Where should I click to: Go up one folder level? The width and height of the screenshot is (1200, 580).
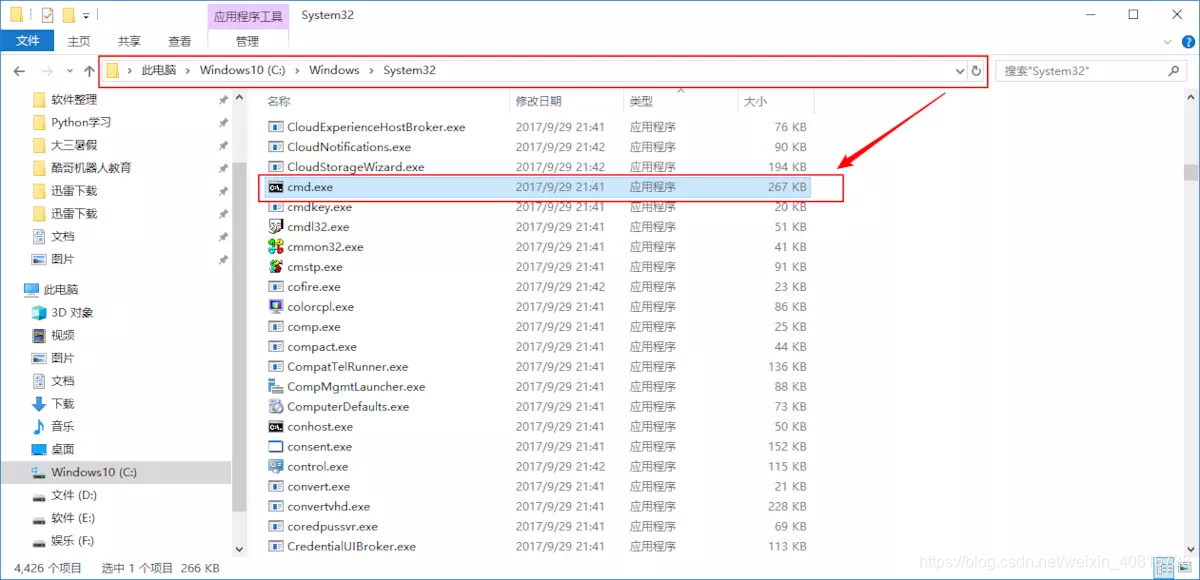[x=89, y=71]
